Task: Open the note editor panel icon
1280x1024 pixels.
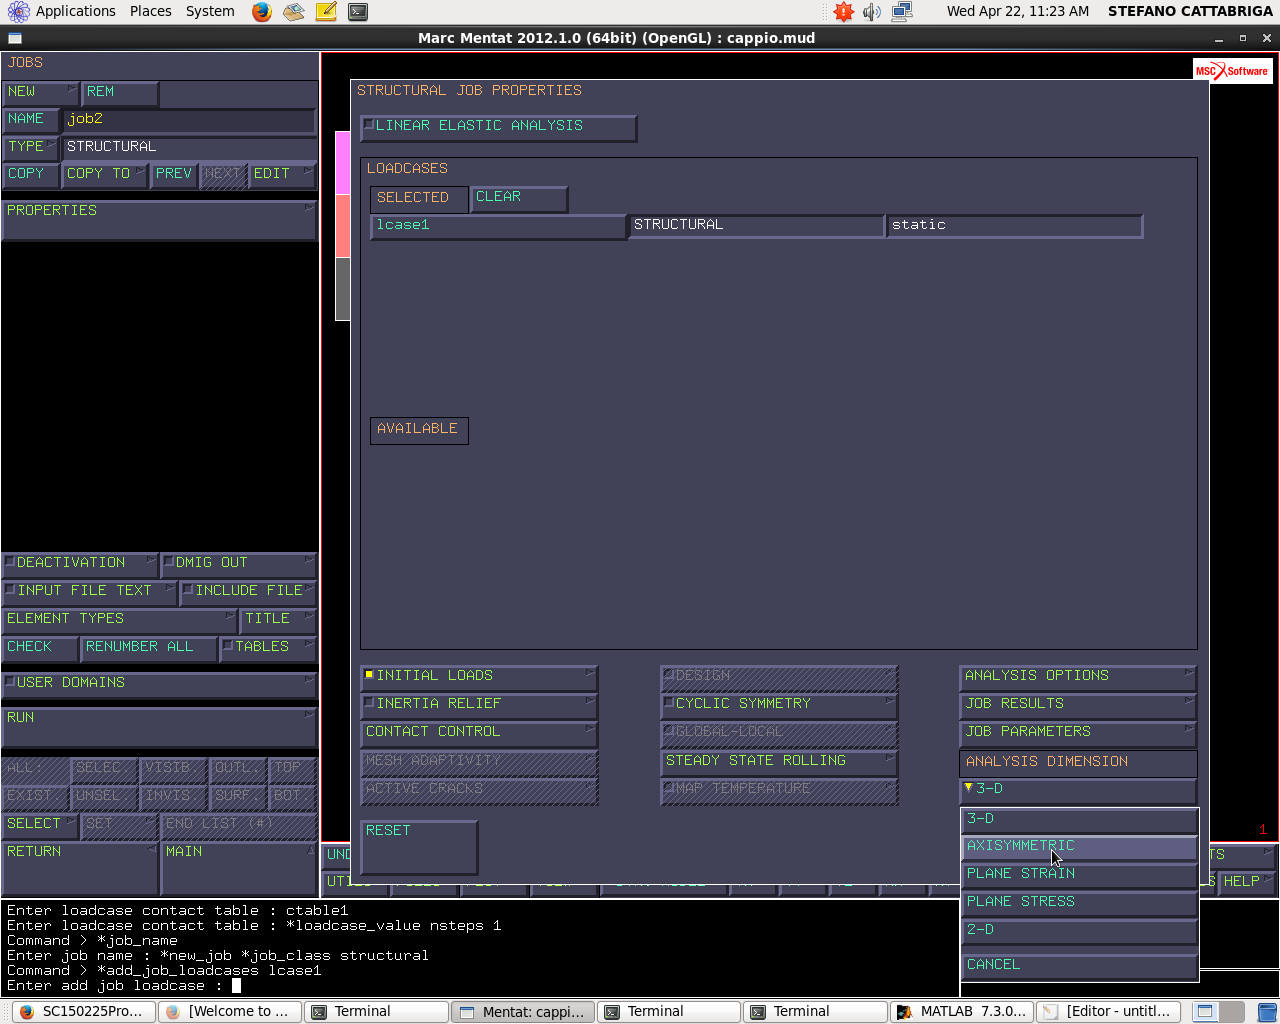Action: (x=326, y=12)
